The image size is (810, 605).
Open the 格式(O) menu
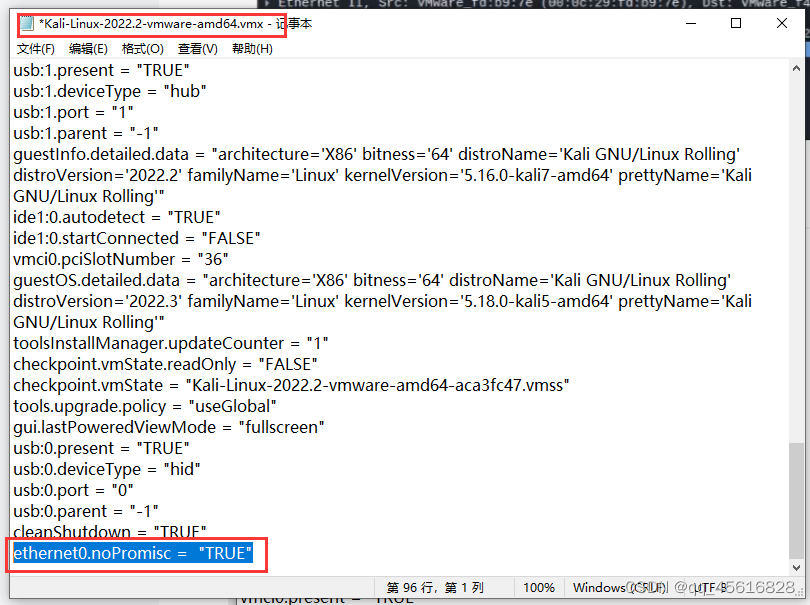coord(143,49)
